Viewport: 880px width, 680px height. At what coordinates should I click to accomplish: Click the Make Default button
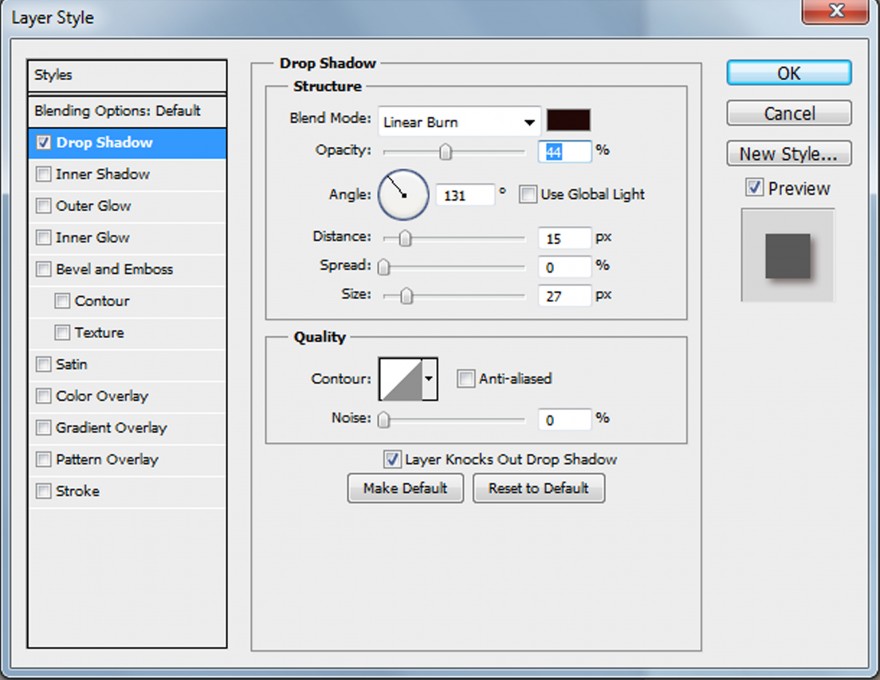[x=405, y=488]
